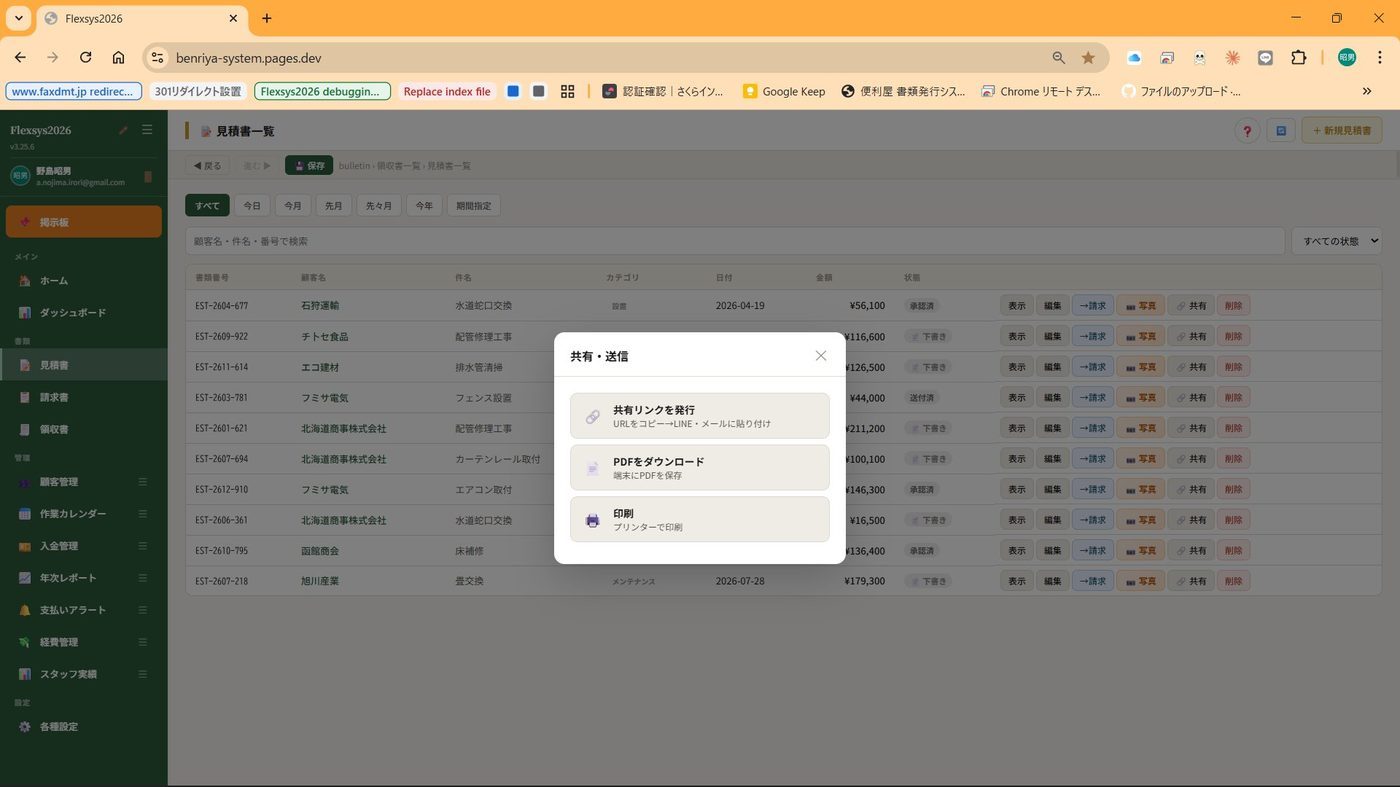1400x787 pixels.
Task: Open the Chrome tab search dropdown arrow
Action: 18,18
